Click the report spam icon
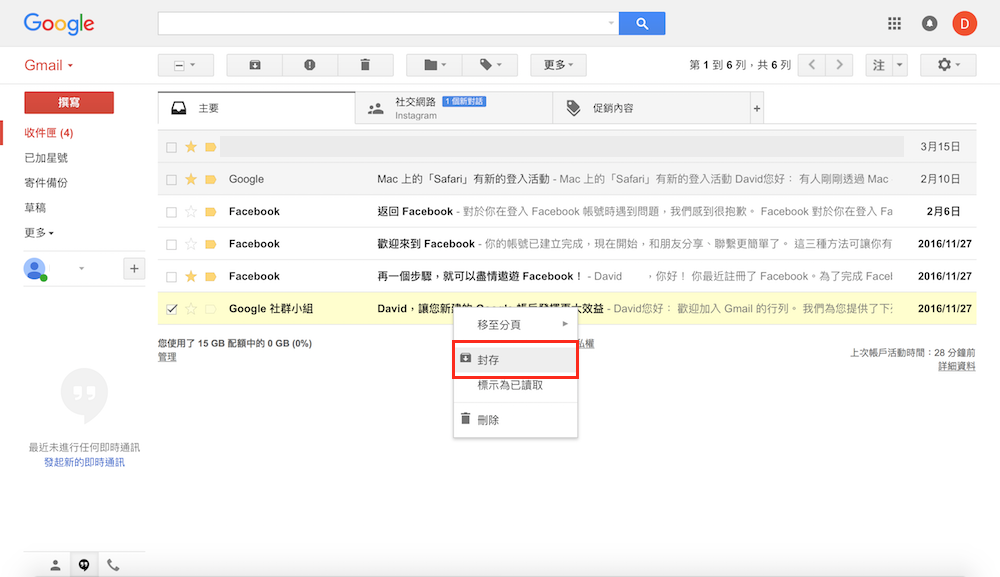 [310, 65]
